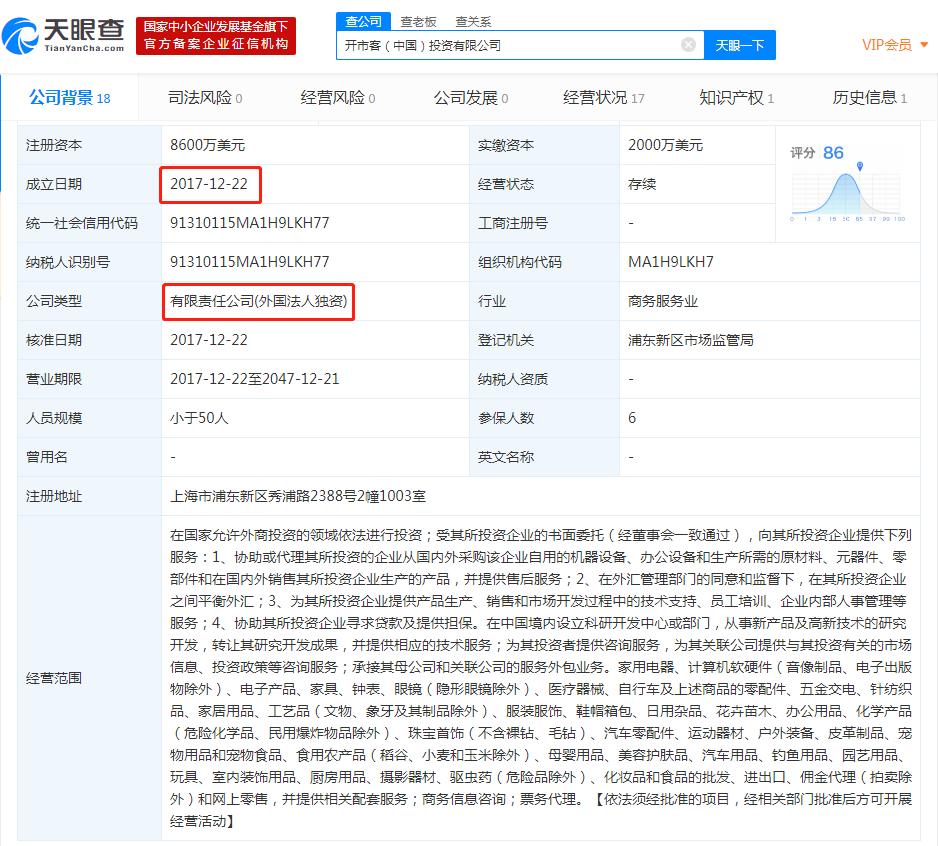Click organization code MA1H9LKH7

(671, 261)
